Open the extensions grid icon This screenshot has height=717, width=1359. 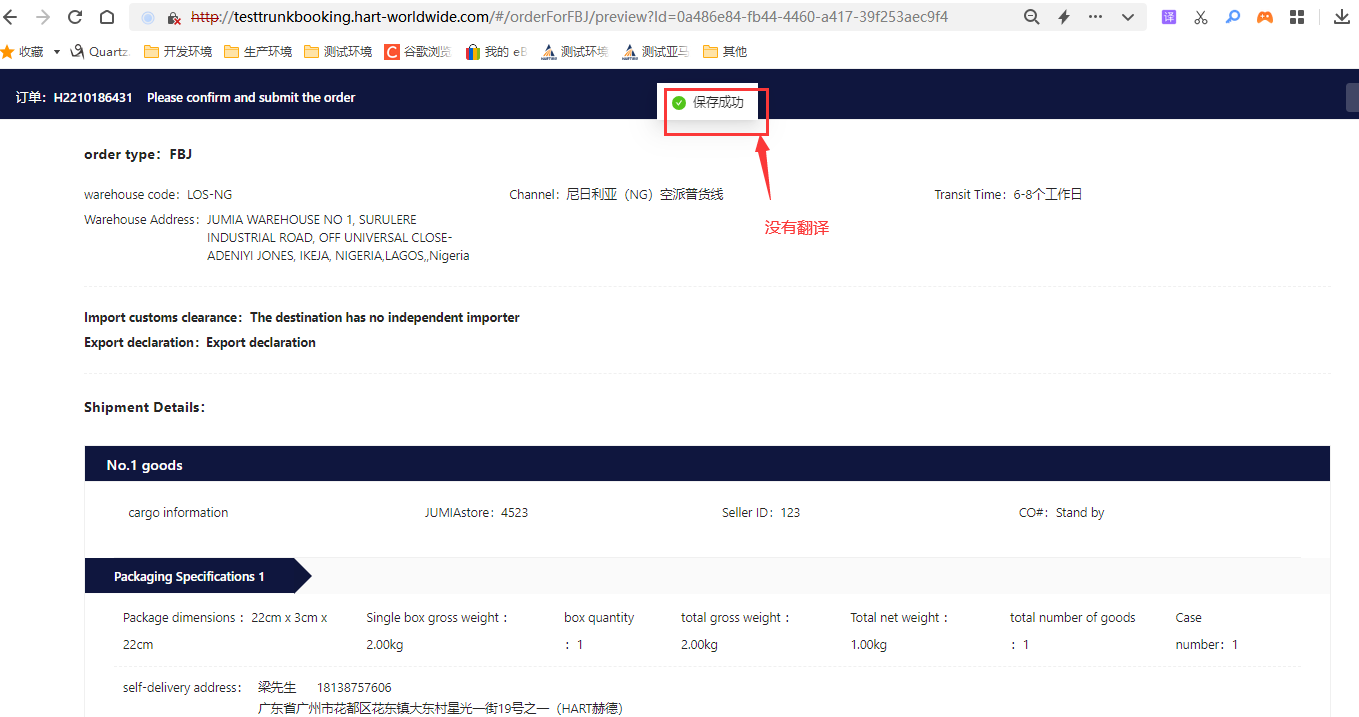pyautogui.click(x=1297, y=17)
